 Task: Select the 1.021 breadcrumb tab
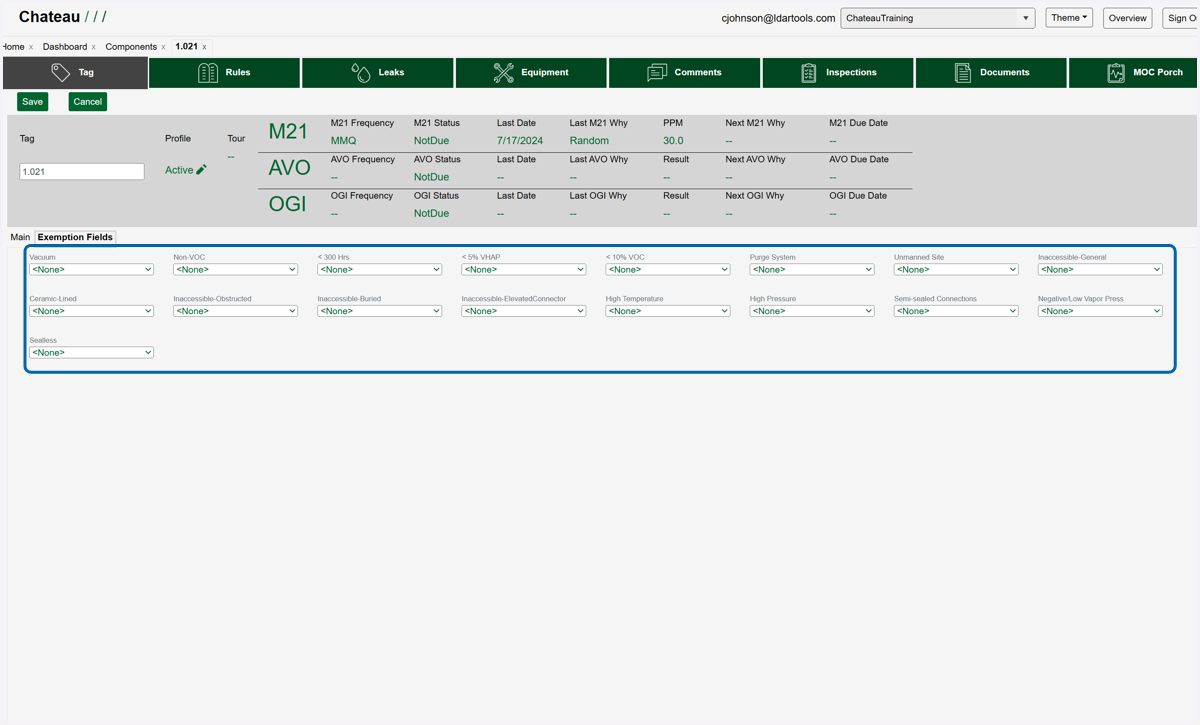pyautogui.click(x=187, y=47)
